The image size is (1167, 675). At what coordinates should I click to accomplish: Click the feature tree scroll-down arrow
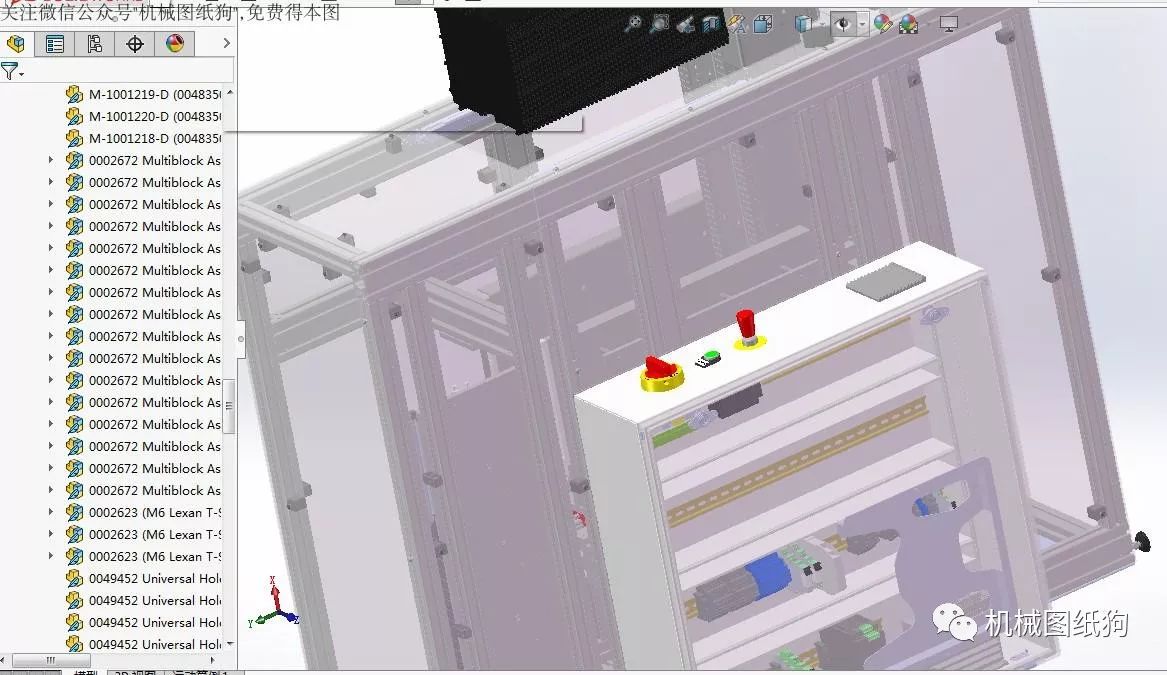230,644
